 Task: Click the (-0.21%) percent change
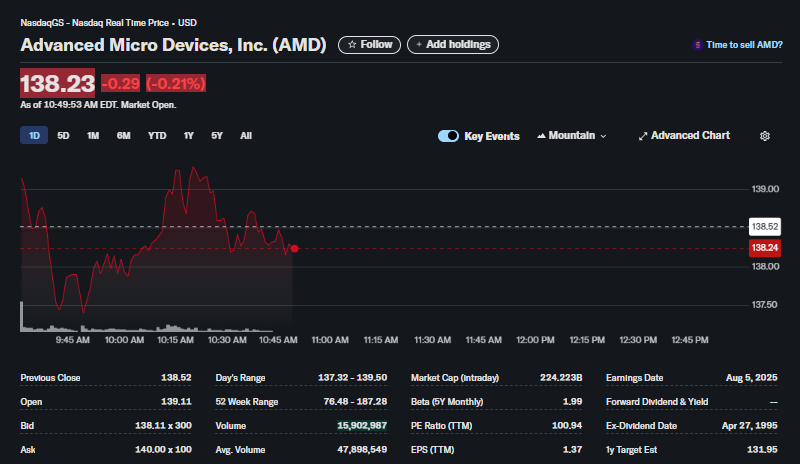click(176, 83)
